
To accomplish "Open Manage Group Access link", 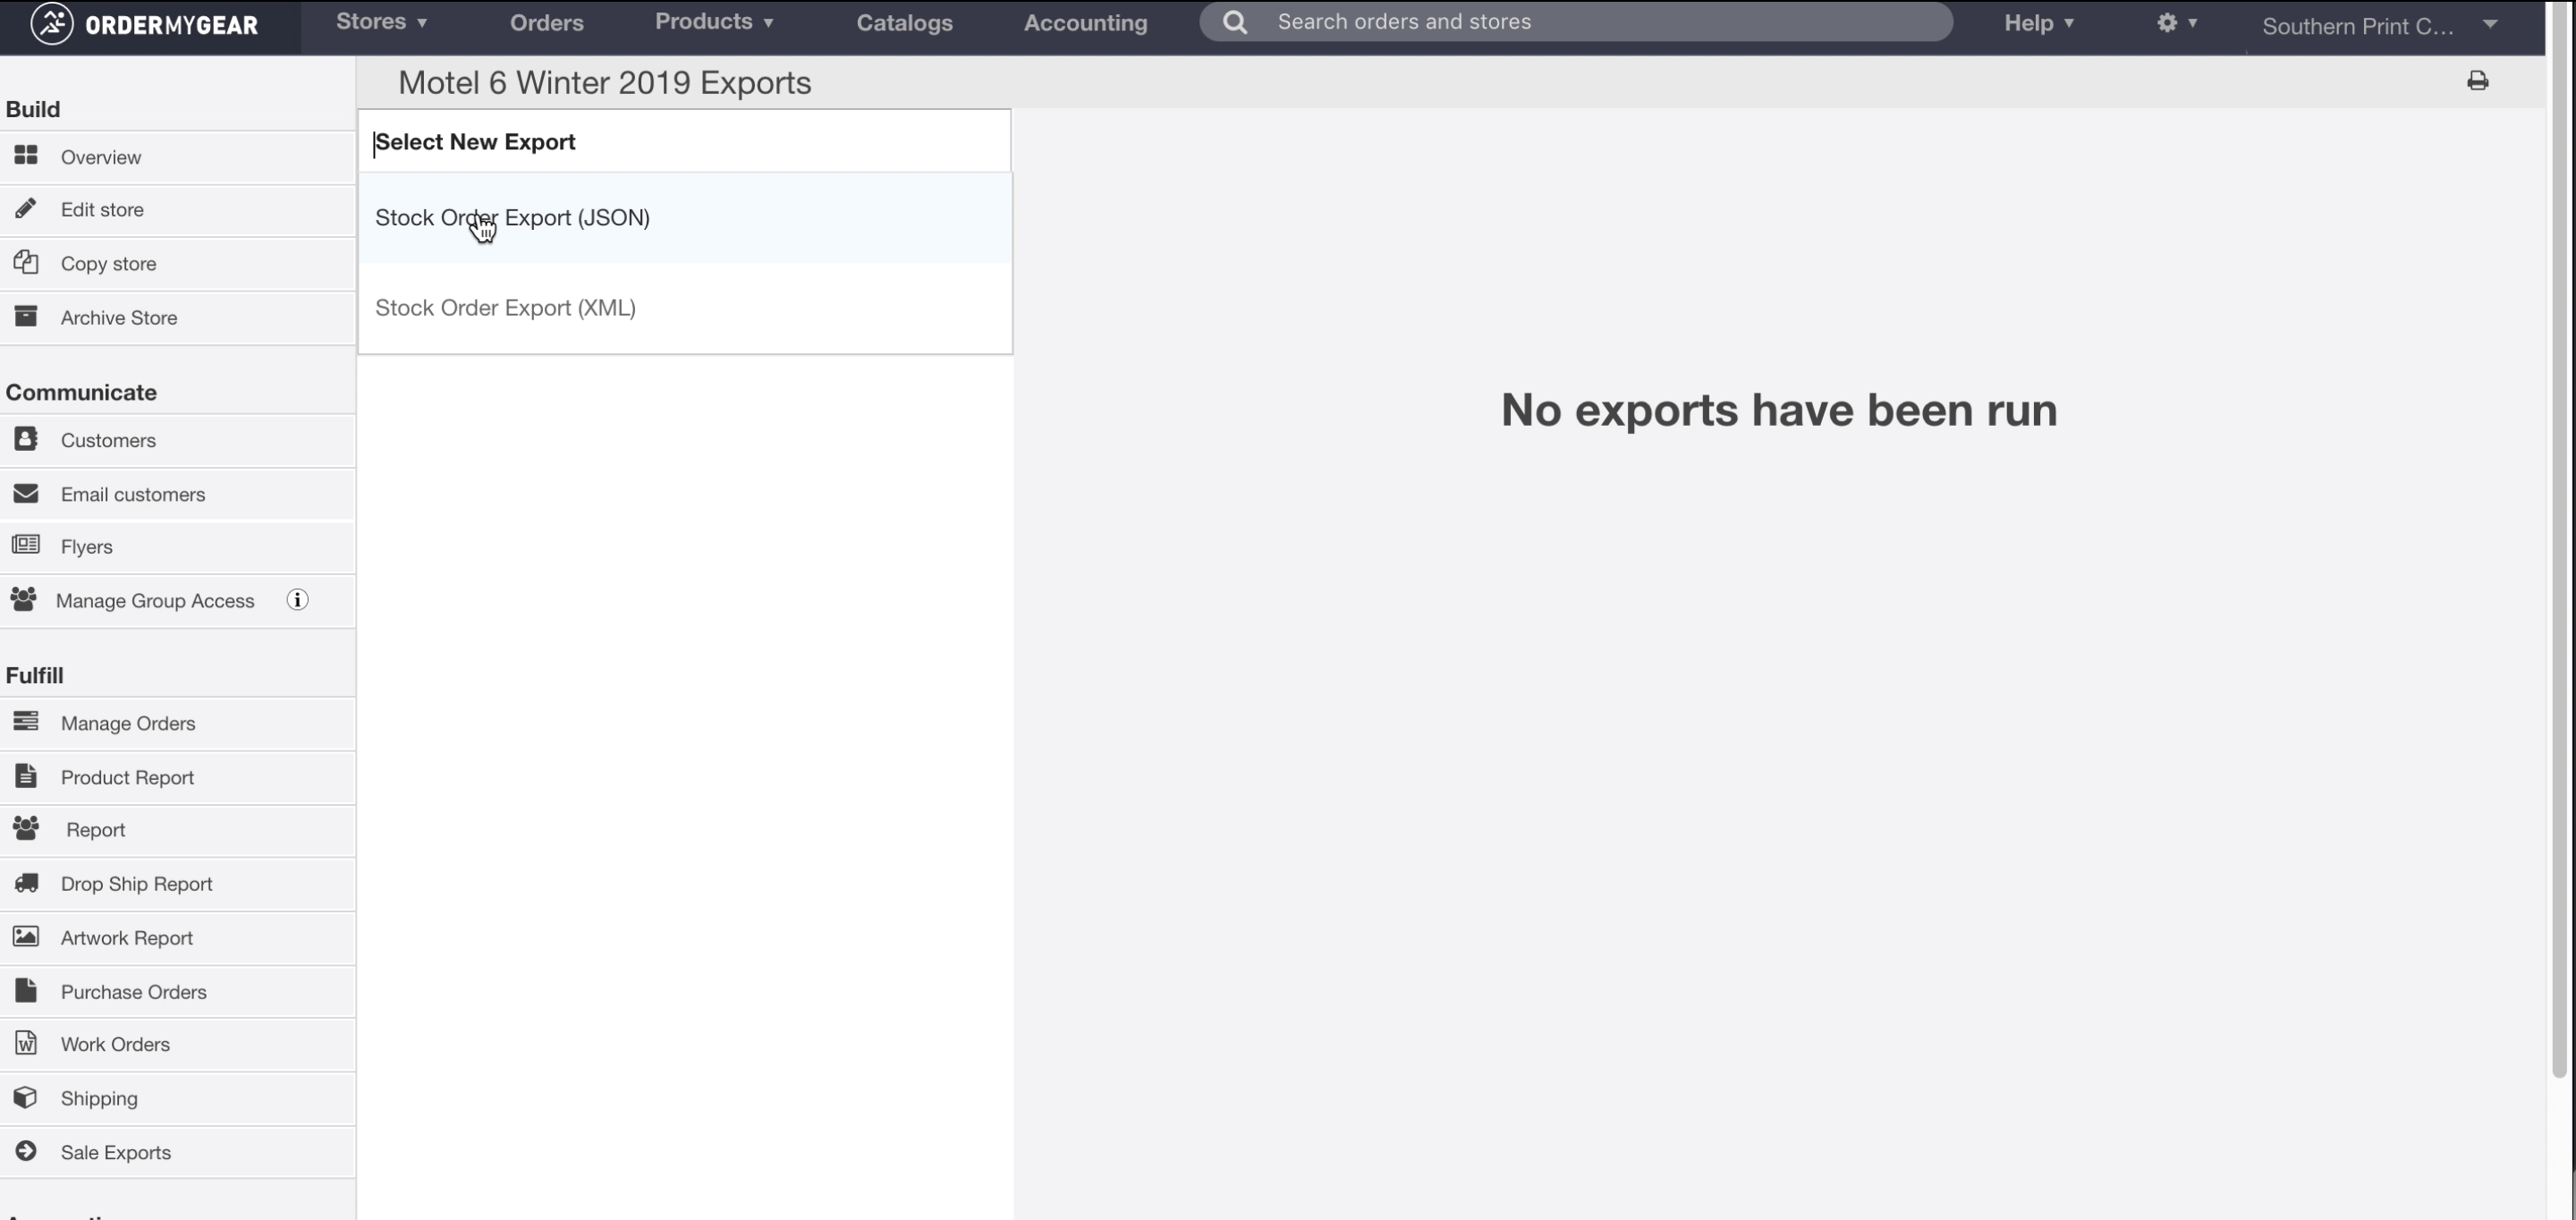I will [155, 600].
